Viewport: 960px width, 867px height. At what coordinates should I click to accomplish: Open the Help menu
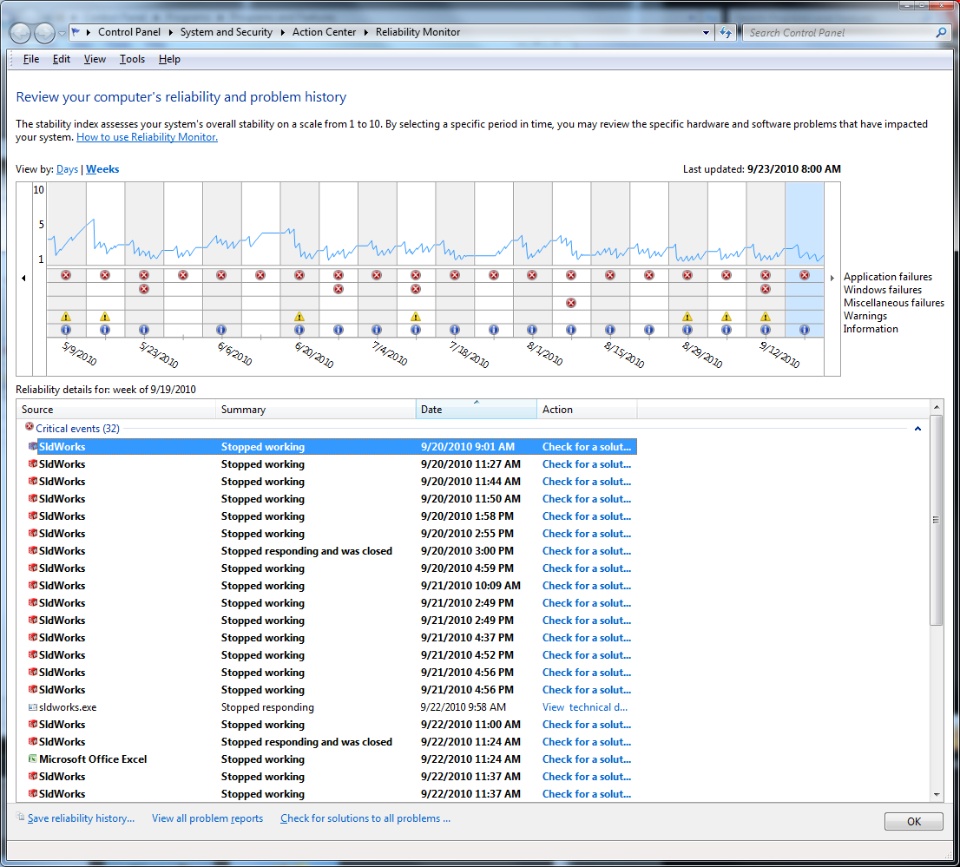170,59
